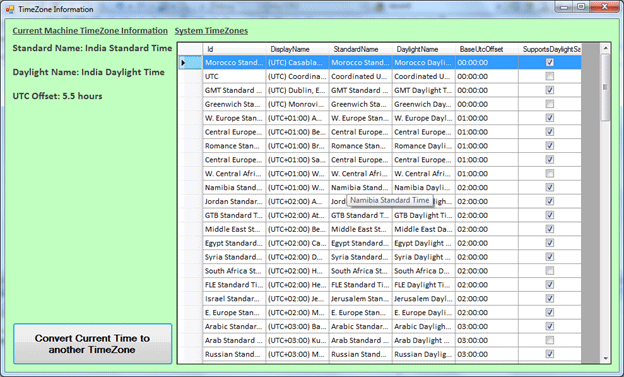Select the Id cell 'Syria Standard...'

pyautogui.click(x=234, y=257)
